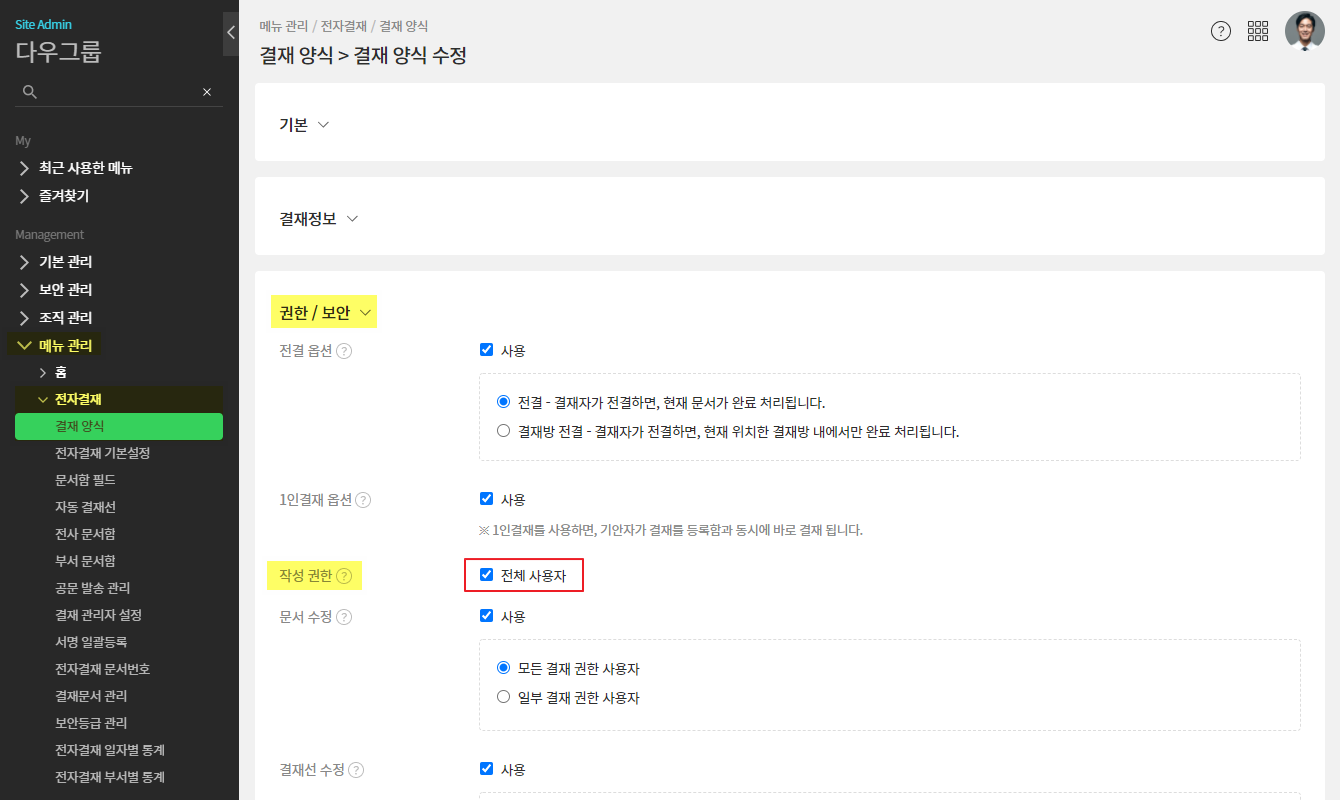
Task: Click the user profile avatar
Action: tap(1304, 31)
